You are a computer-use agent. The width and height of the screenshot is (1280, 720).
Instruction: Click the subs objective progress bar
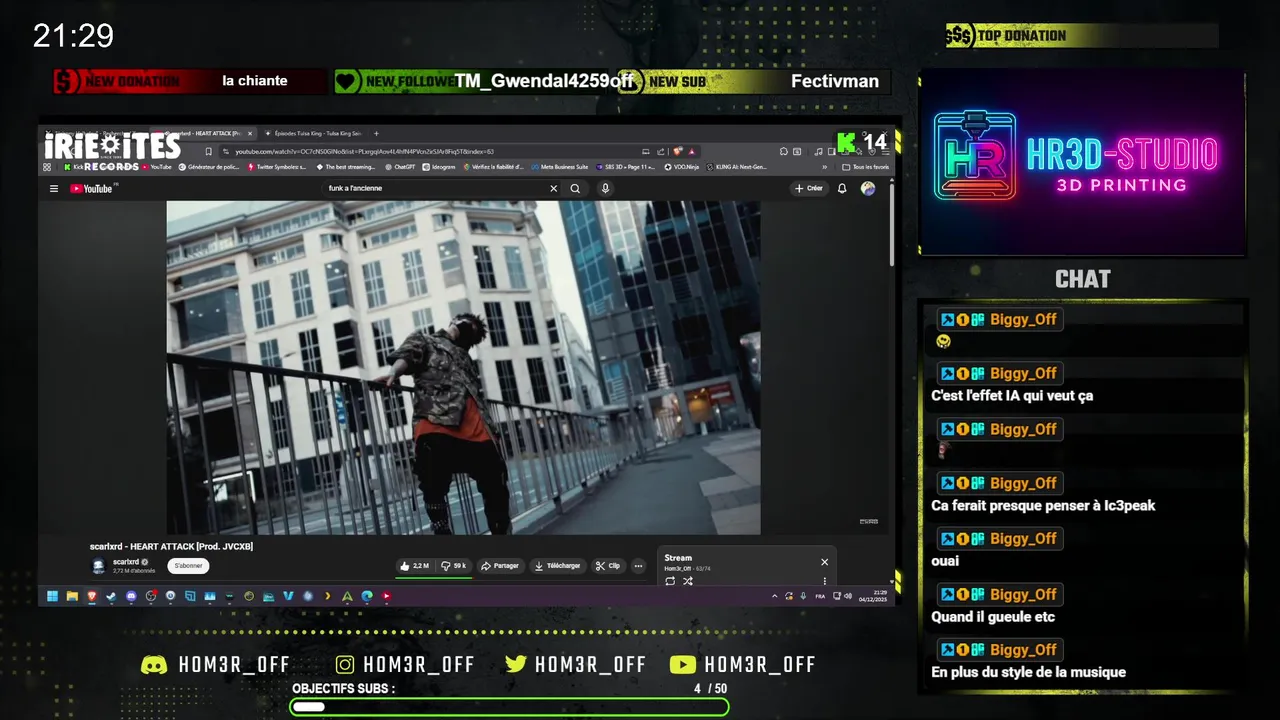coord(509,707)
